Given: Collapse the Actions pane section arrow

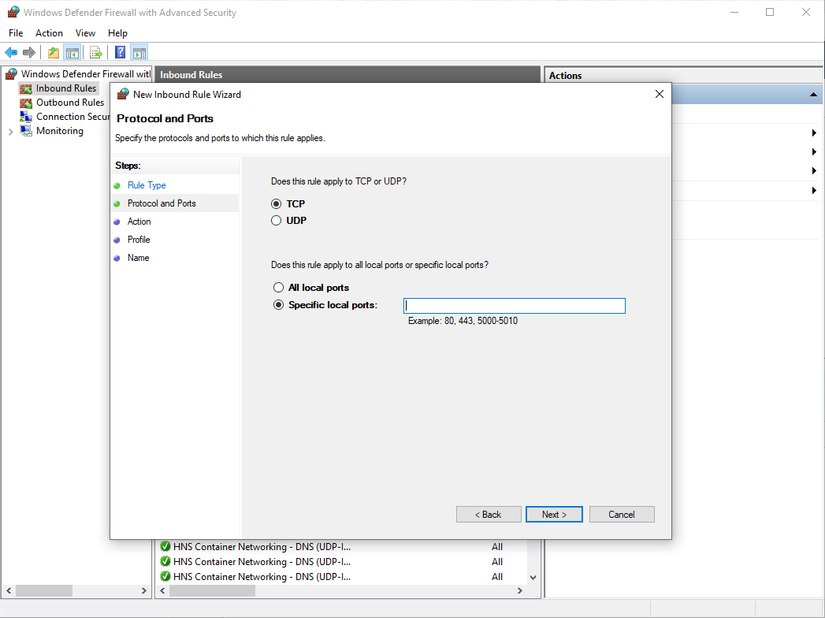Looking at the screenshot, I should click(813, 95).
